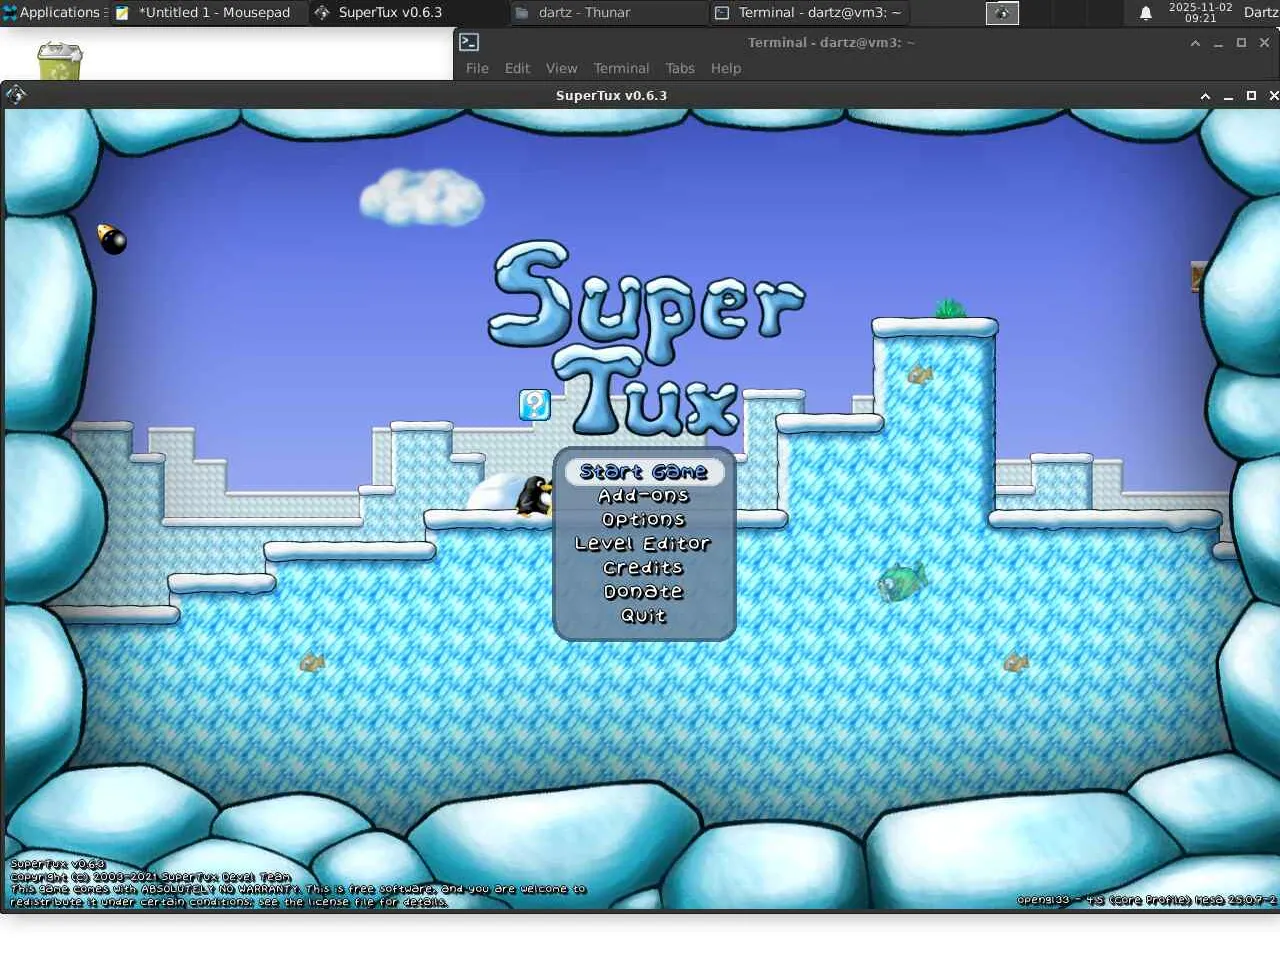
Task: Activate the SuperTux v0.6.3 taskbar button
Action: (x=408, y=13)
